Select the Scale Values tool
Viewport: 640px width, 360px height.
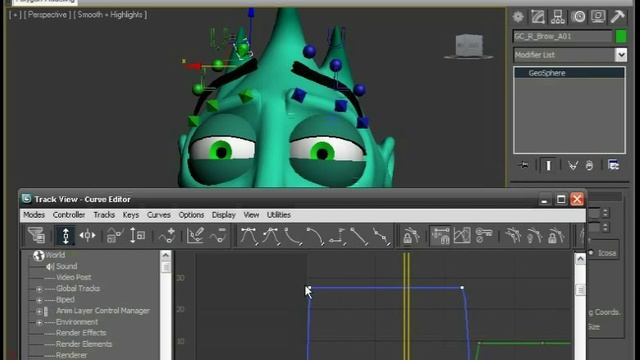coord(137,236)
